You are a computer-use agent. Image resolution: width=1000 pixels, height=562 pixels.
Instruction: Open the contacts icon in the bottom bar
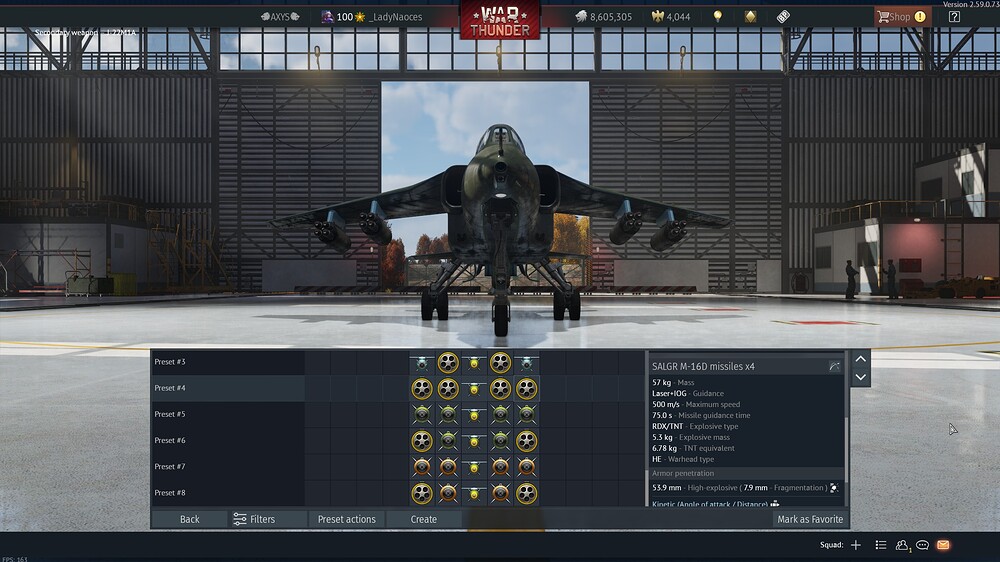coord(902,545)
